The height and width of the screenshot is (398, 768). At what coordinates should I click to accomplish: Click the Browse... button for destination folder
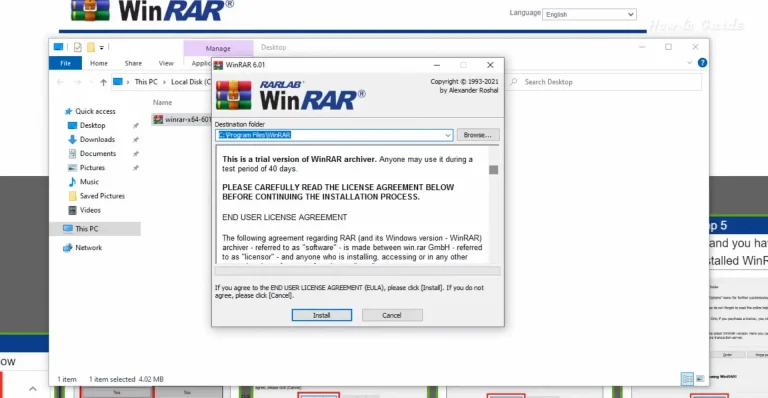point(478,135)
